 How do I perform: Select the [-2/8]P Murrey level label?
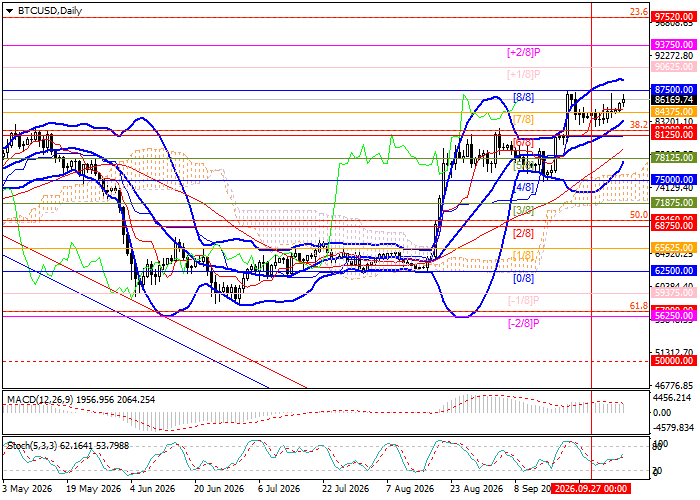pyautogui.click(x=524, y=323)
